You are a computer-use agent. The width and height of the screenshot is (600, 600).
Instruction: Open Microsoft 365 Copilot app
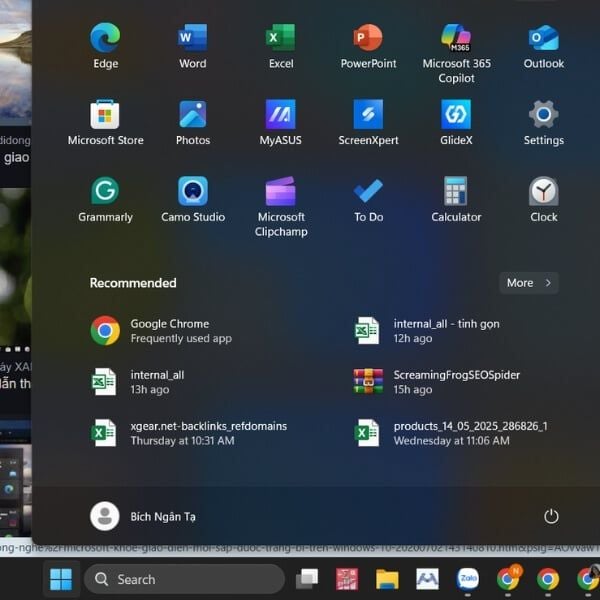pyautogui.click(x=456, y=53)
